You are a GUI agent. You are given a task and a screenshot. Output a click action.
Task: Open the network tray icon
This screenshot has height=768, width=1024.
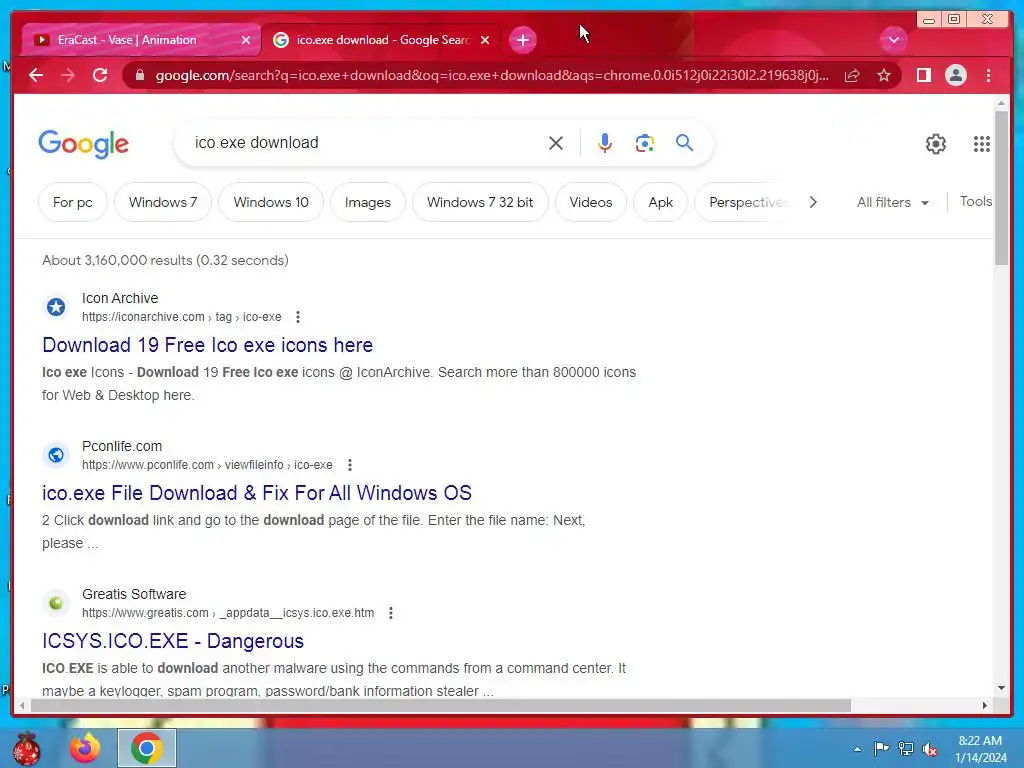pyautogui.click(x=906, y=749)
